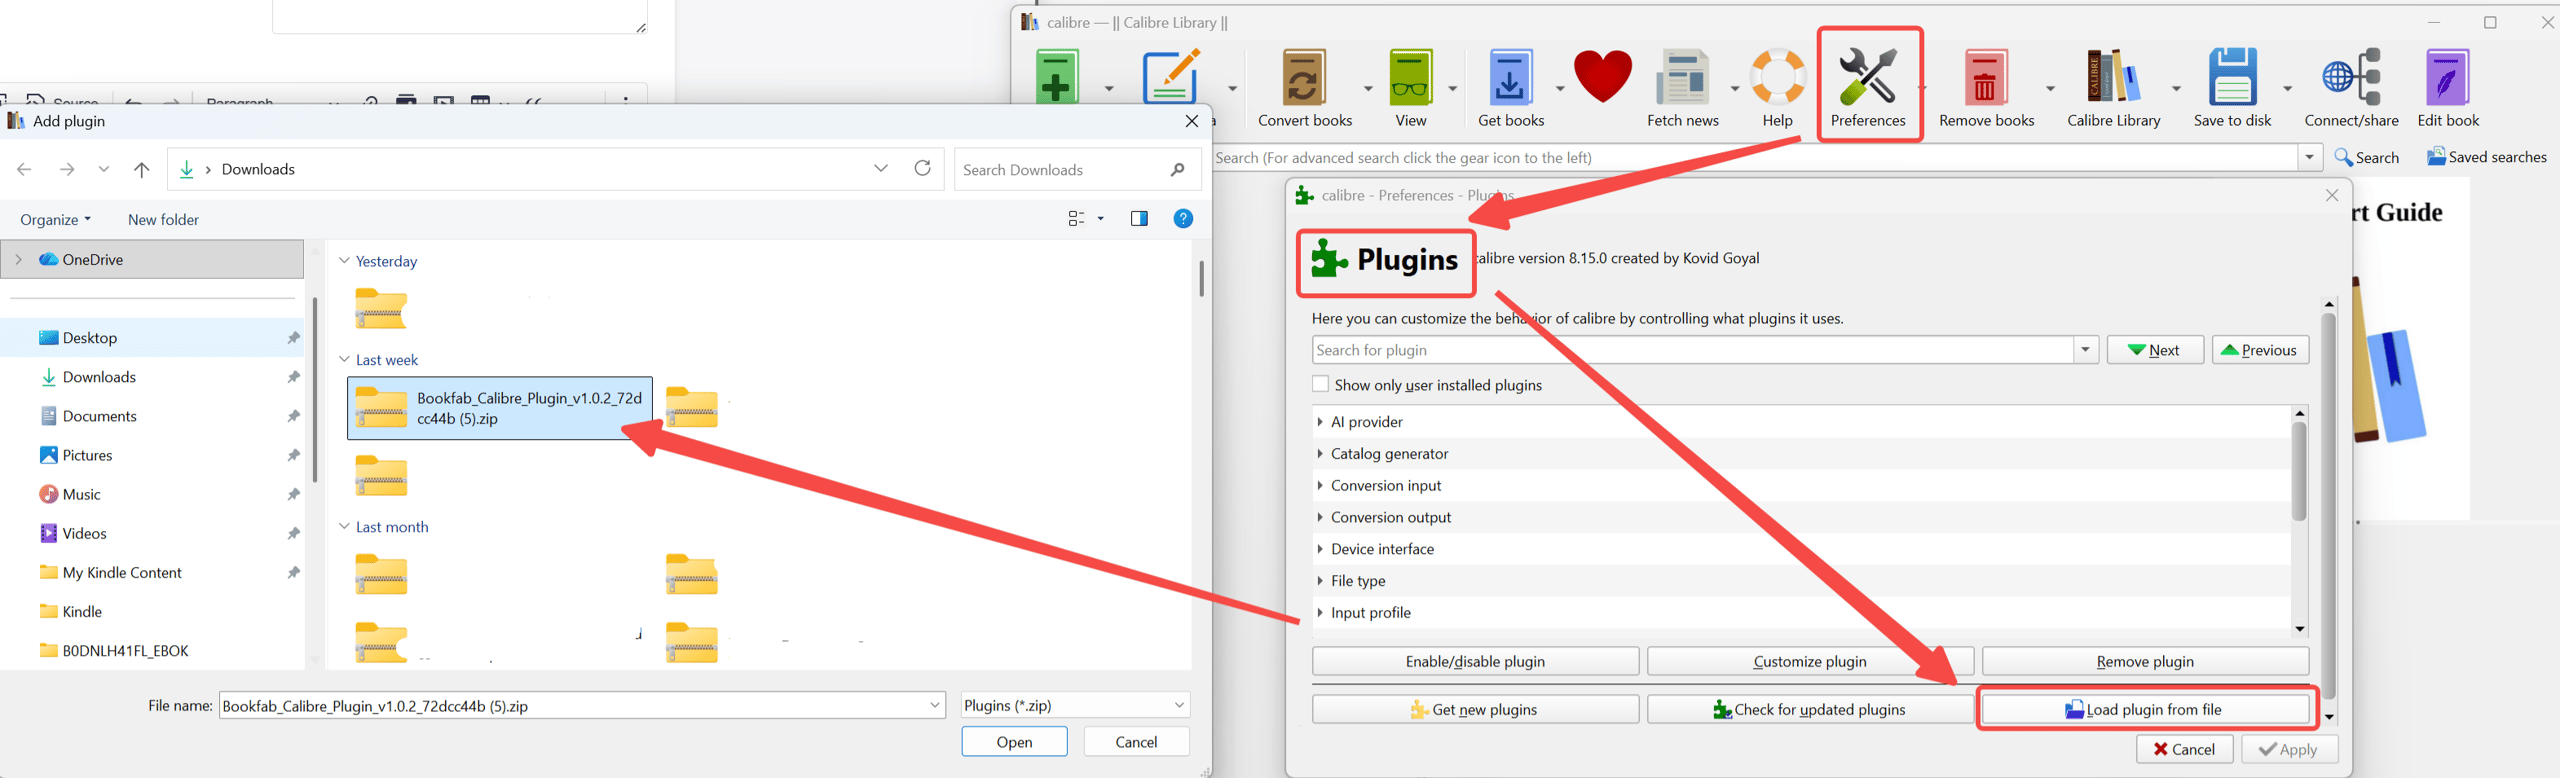Open the Search for plugin history dropdown

[x=2086, y=350]
